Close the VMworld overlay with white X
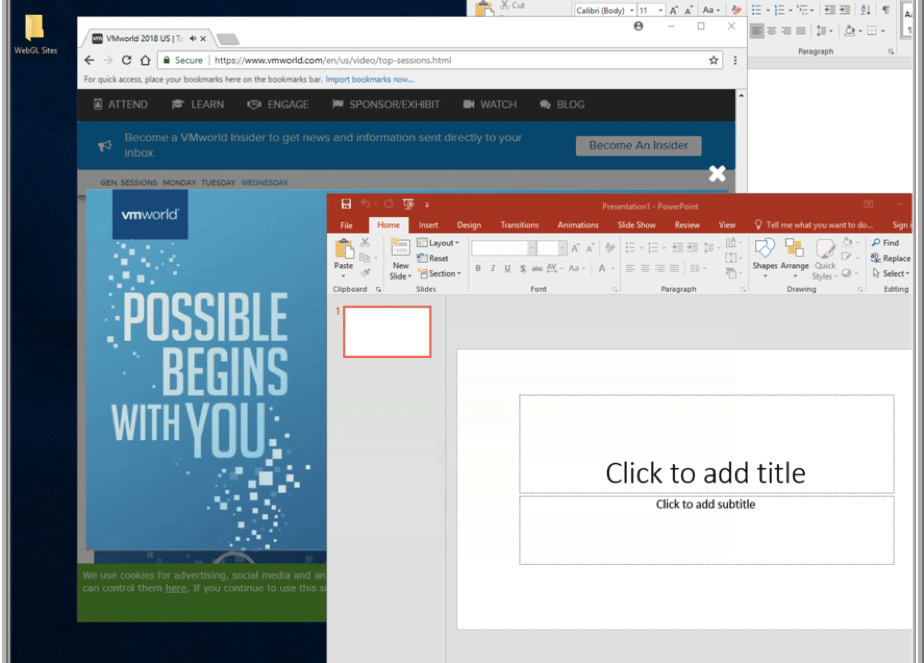 click(x=717, y=174)
